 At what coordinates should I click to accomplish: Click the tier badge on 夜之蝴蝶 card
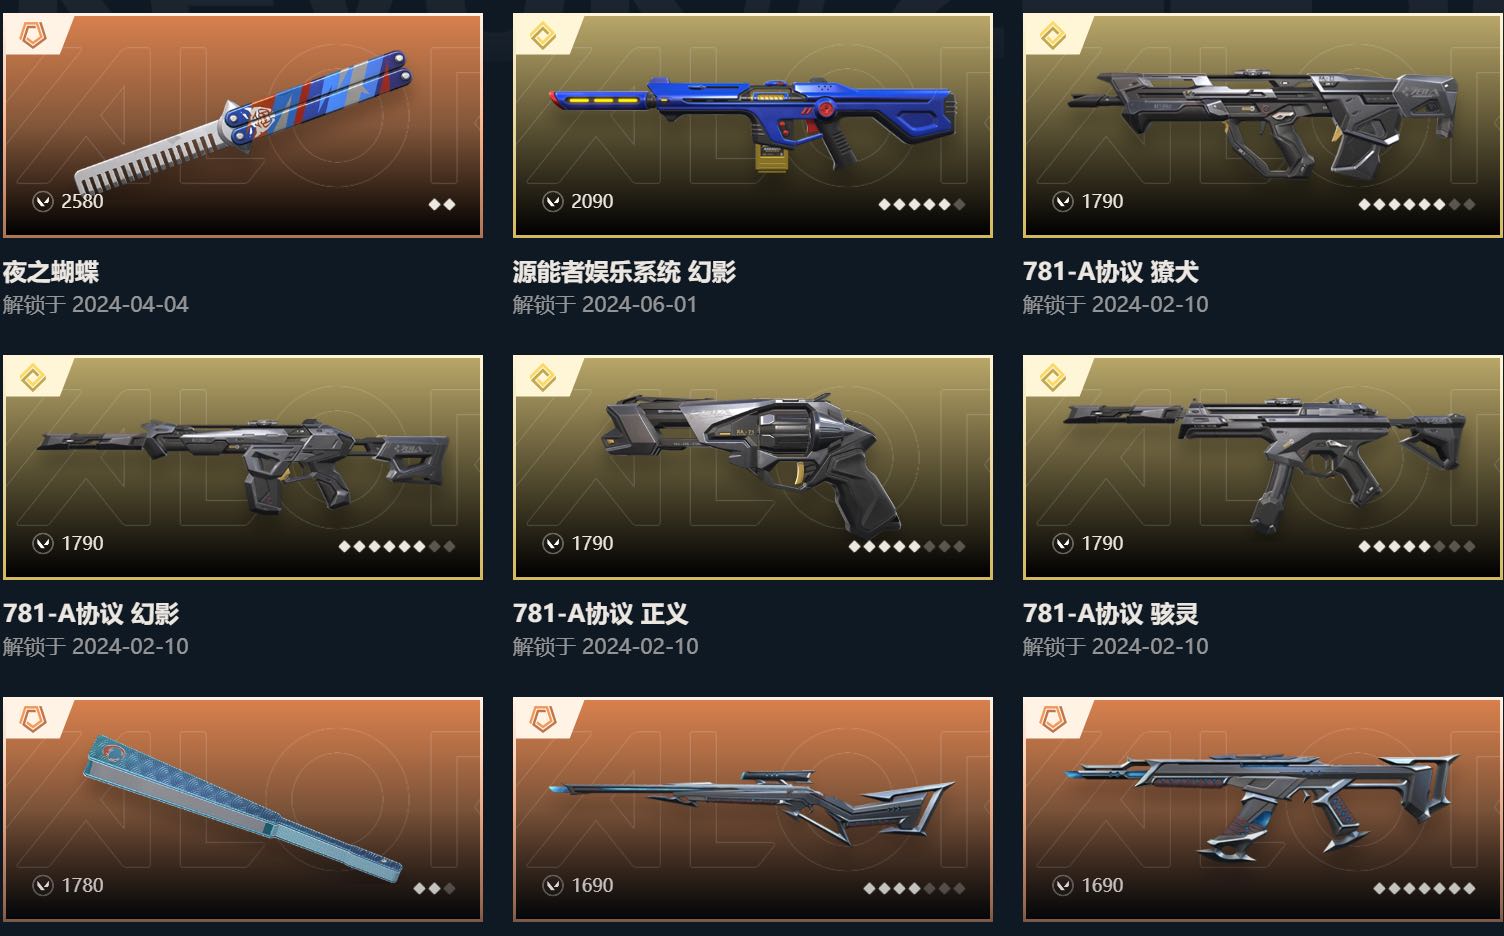pyautogui.click(x=32, y=37)
